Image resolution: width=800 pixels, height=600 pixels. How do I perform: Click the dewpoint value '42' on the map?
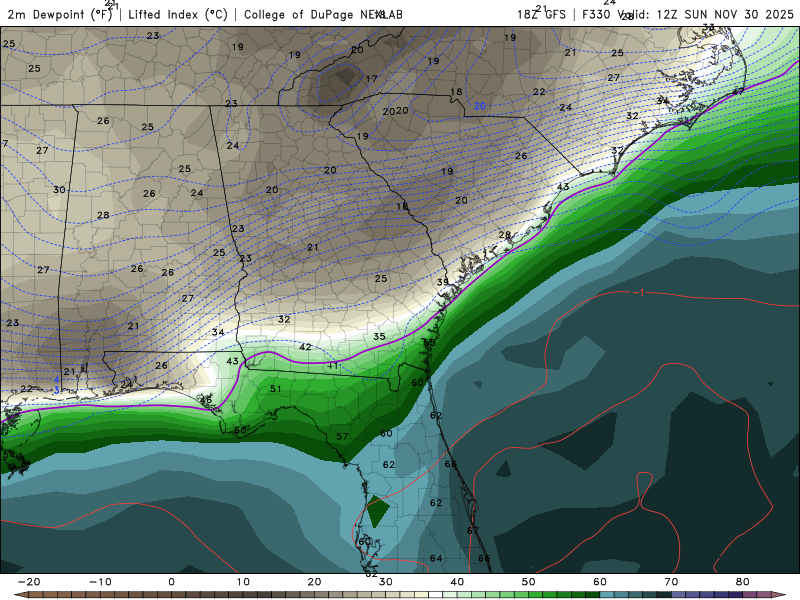305,347
